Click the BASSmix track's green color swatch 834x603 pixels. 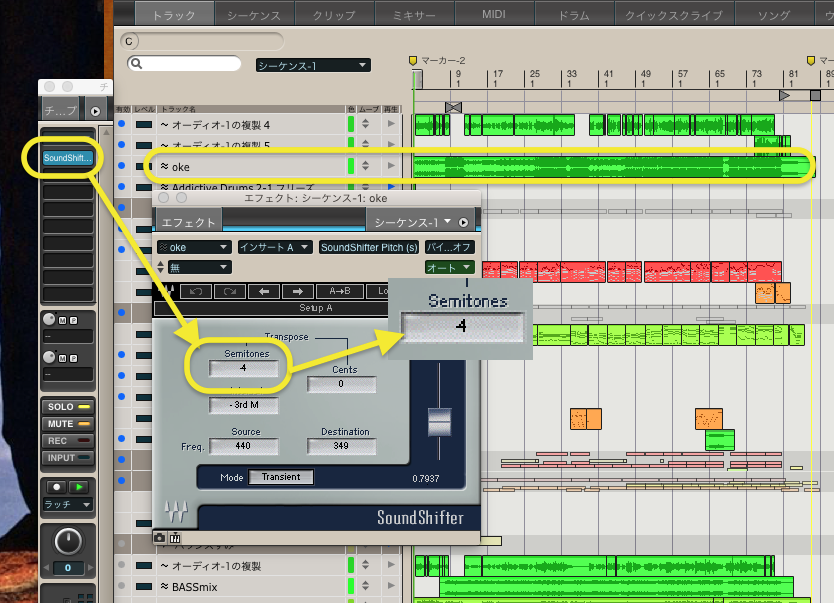point(351,586)
